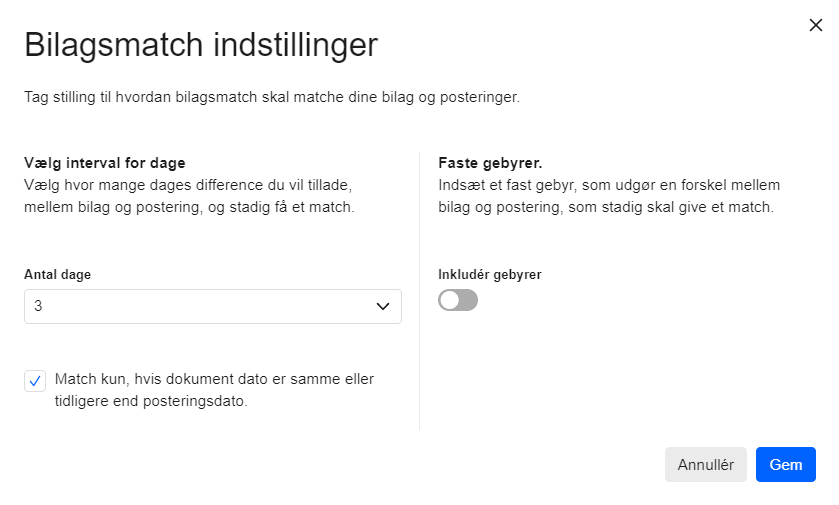Cancel changes with the Annullér button

coord(706,464)
